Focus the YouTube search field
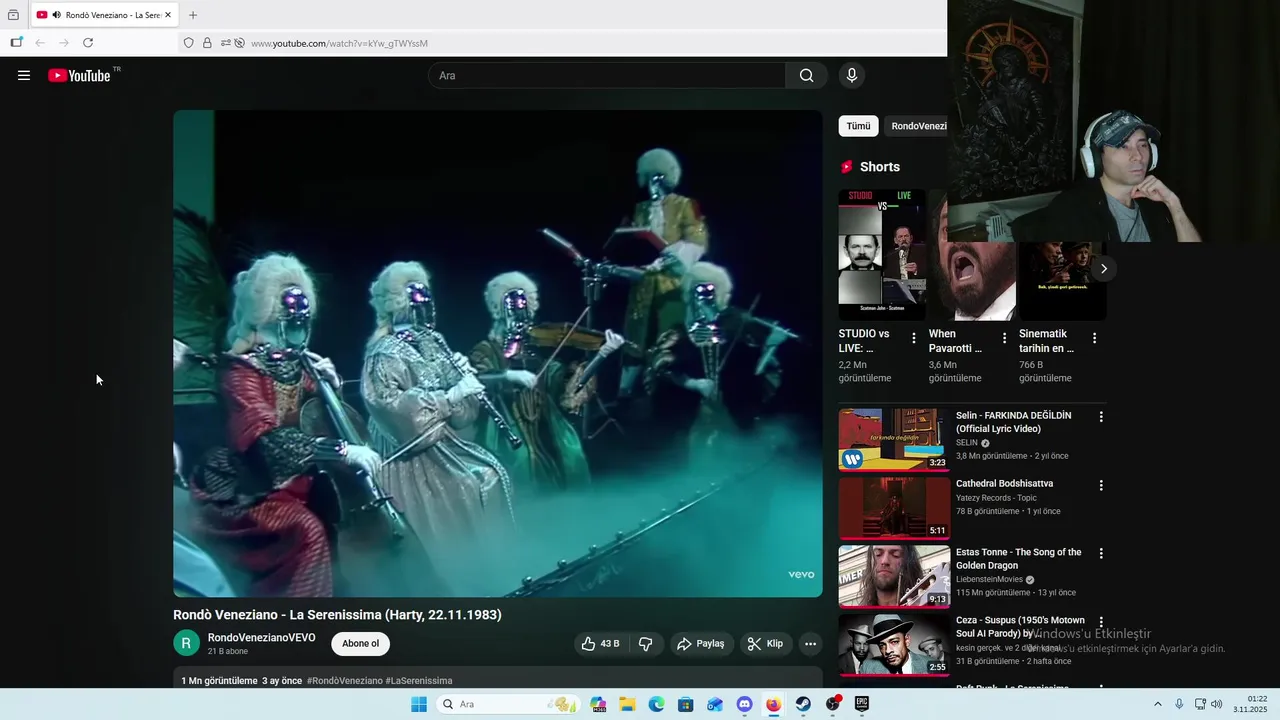The image size is (1280, 720). click(607, 75)
